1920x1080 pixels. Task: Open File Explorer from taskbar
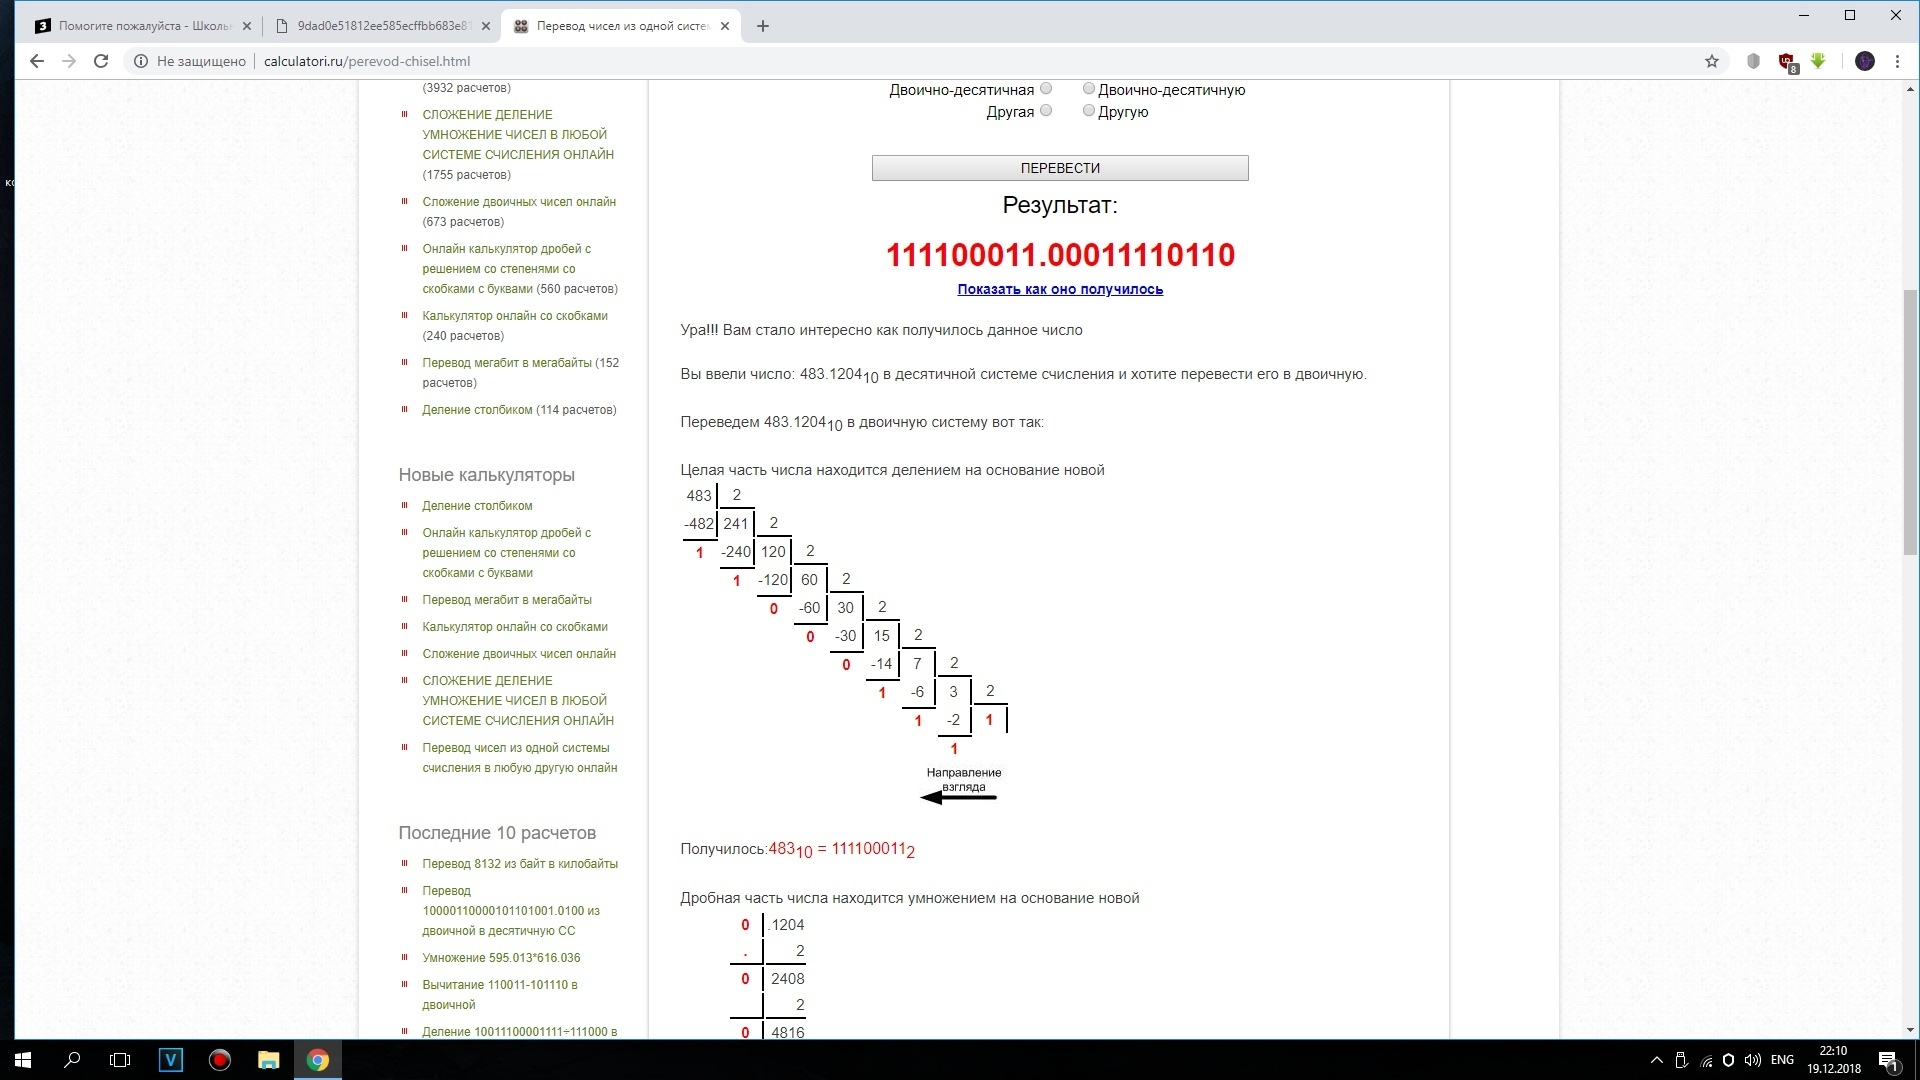pos(269,1060)
